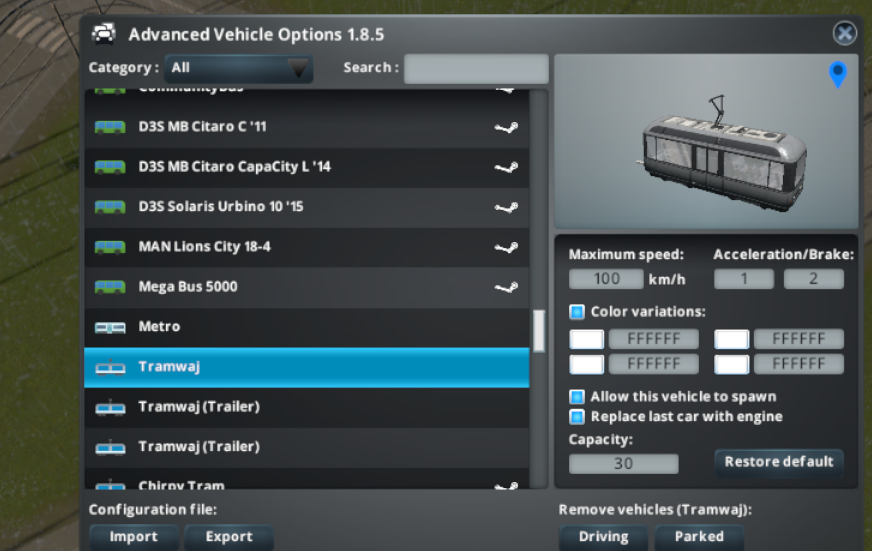The height and width of the screenshot is (551, 872).
Task: Click the green bus icon of D3S MB Citaro C '11
Action: point(110,127)
